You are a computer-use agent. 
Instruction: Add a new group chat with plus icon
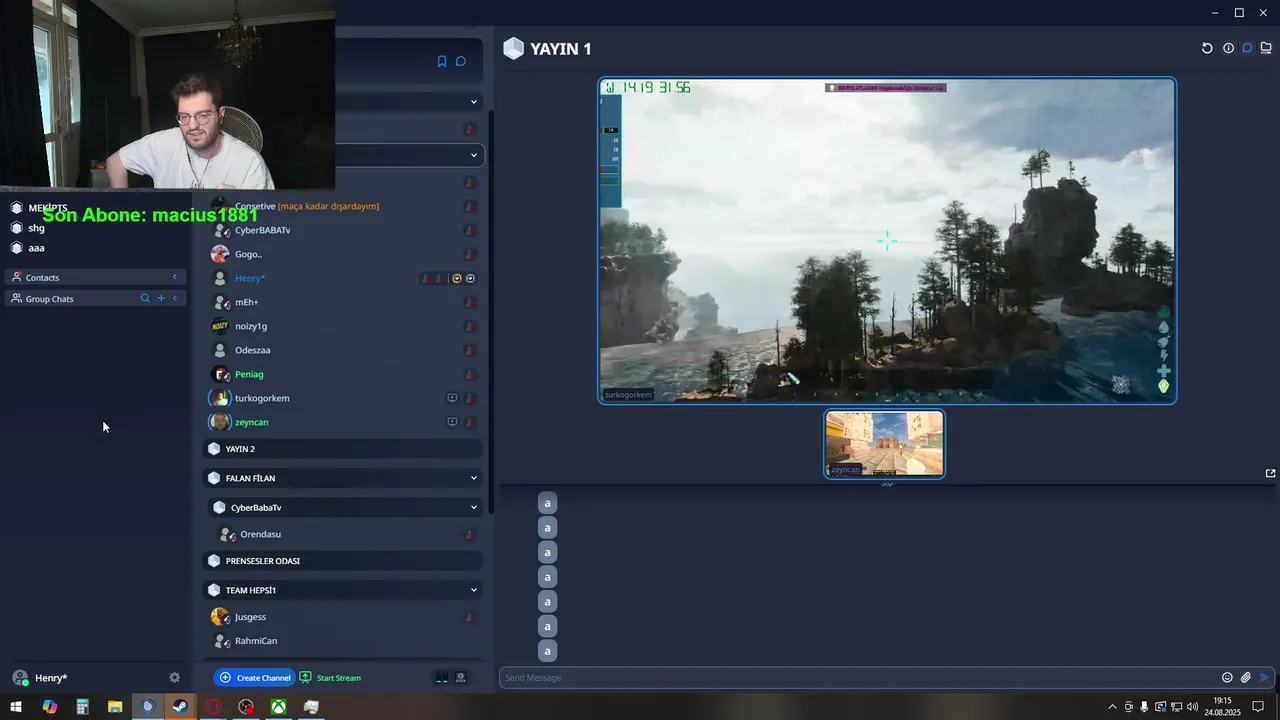pyautogui.click(x=161, y=298)
